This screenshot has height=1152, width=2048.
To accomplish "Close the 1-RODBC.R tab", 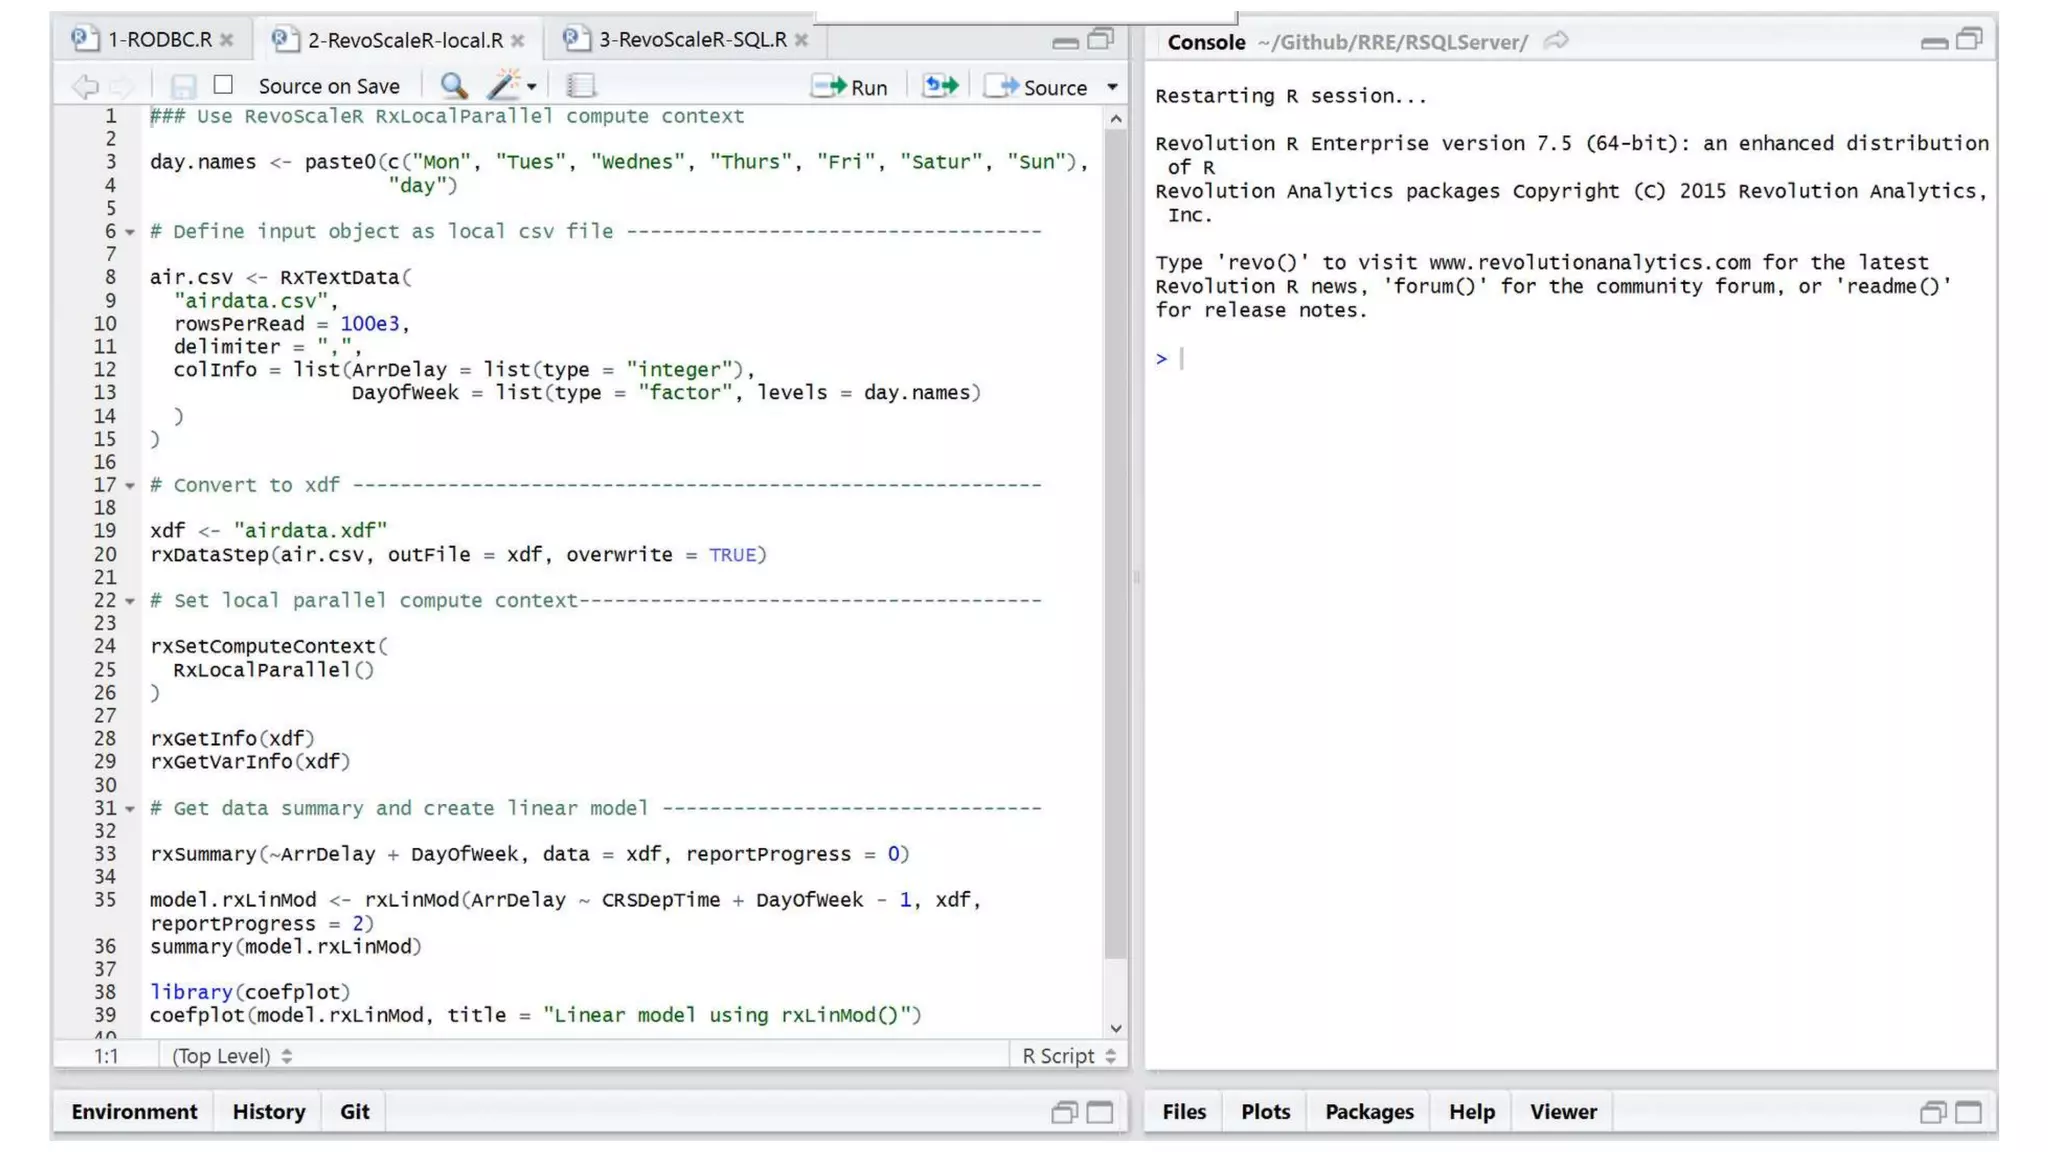I will click(x=227, y=40).
